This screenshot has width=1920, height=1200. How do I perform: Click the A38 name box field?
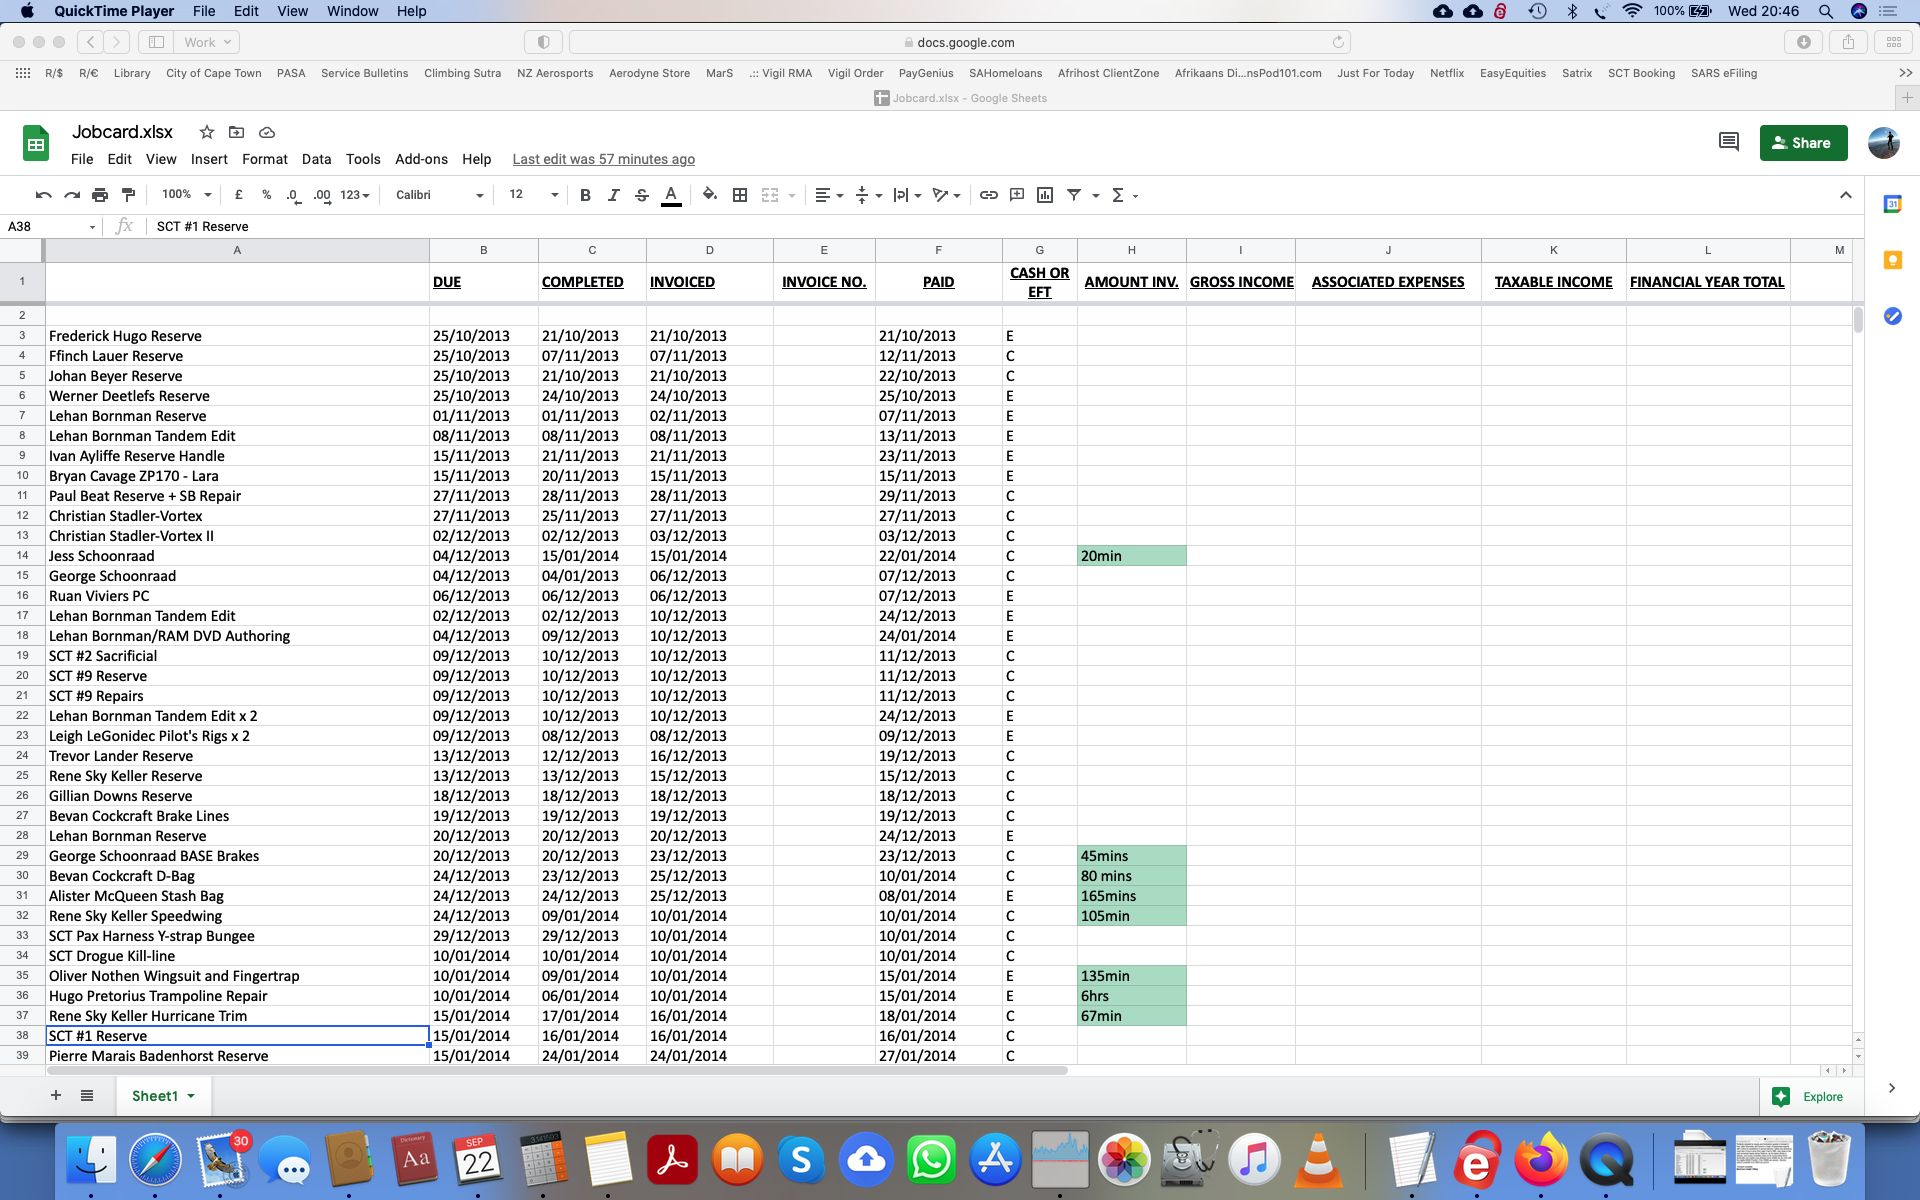click(x=45, y=226)
